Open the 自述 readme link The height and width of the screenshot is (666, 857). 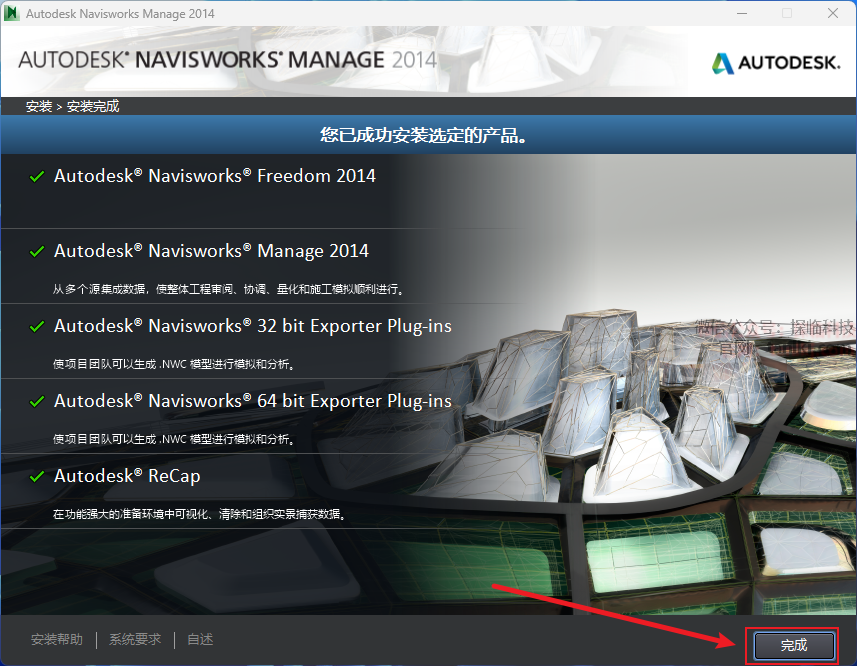tap(200, 639)
